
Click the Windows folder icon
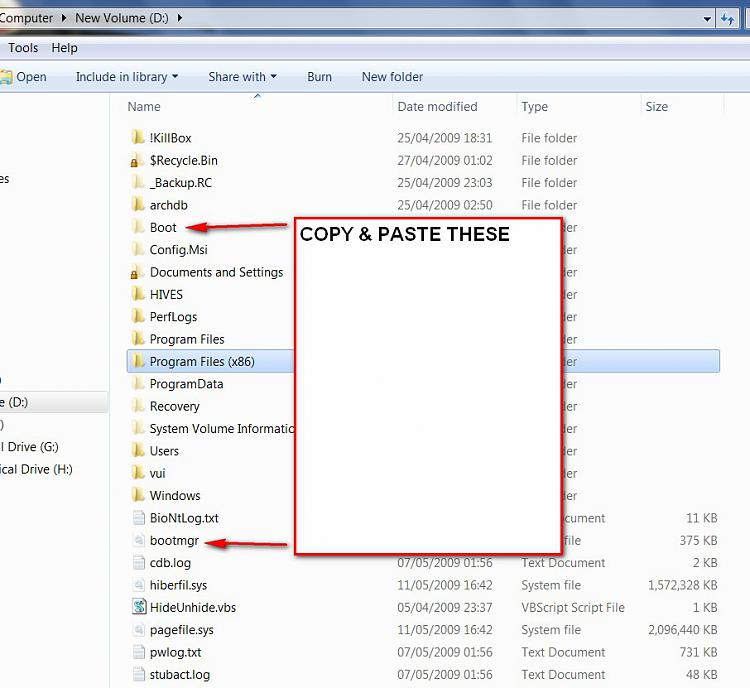(x=138, y=496)
